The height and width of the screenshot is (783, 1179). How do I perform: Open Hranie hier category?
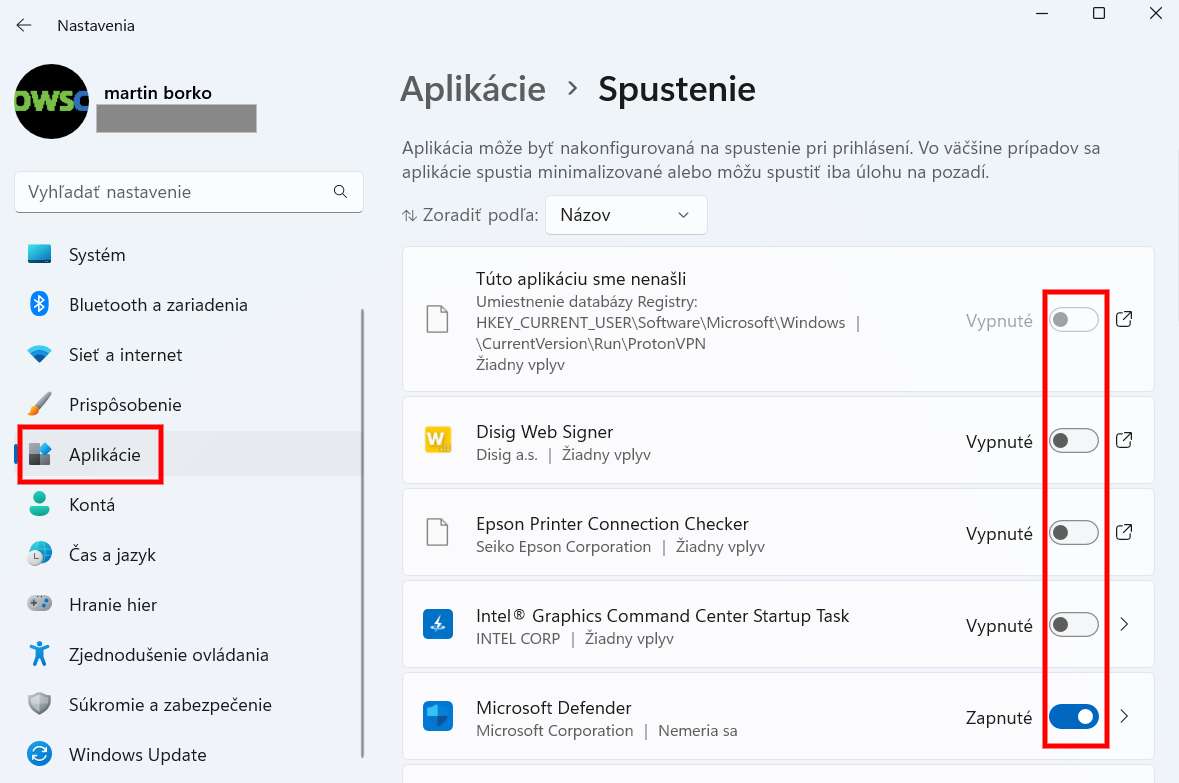point(188,605)
